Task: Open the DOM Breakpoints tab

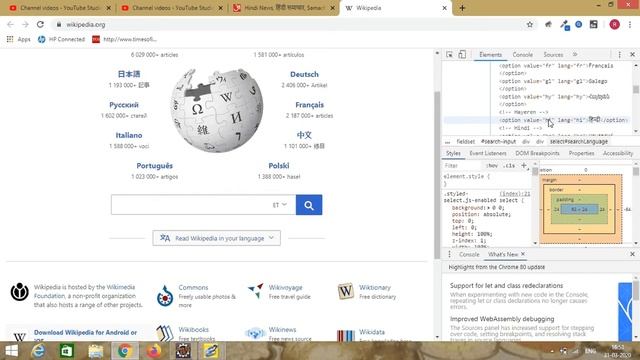Action: pyautogui.click(x=537, y=153)
